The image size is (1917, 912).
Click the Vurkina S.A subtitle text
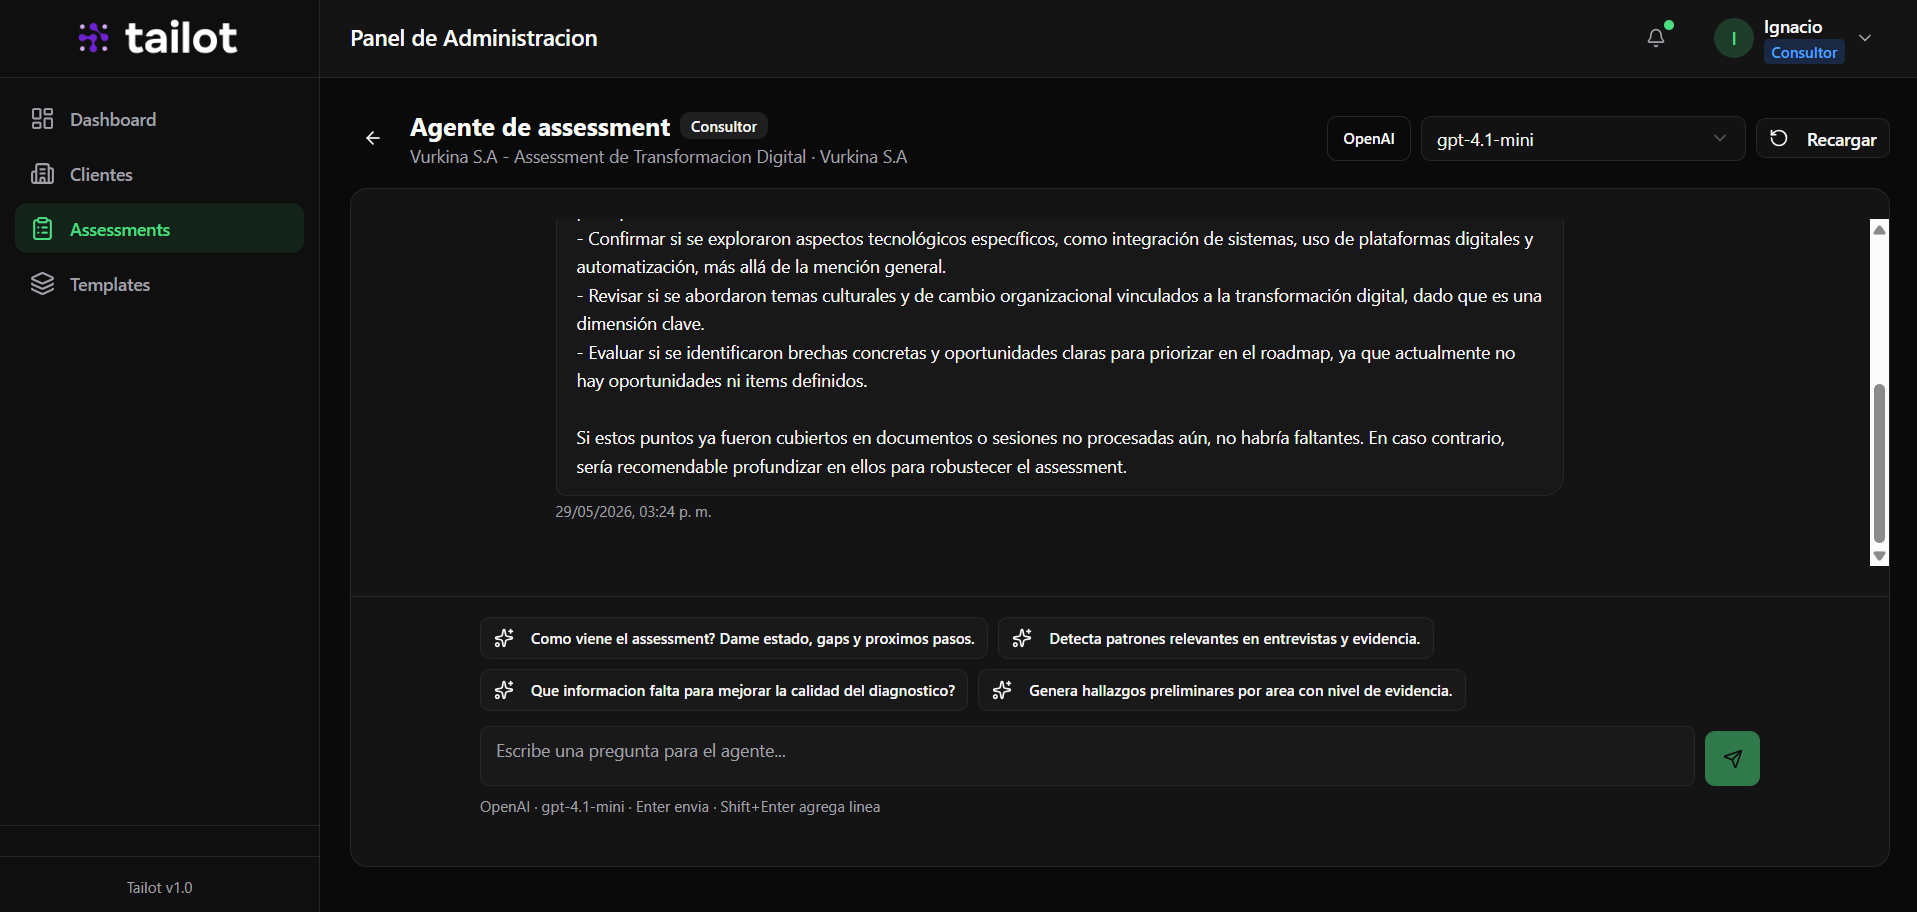pos(659,157)
